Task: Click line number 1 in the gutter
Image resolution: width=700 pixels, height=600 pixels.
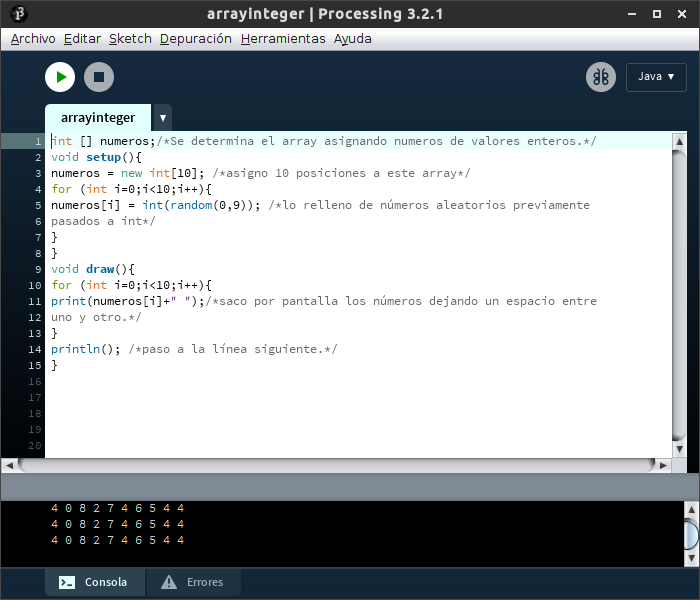Action: (38, 142)
